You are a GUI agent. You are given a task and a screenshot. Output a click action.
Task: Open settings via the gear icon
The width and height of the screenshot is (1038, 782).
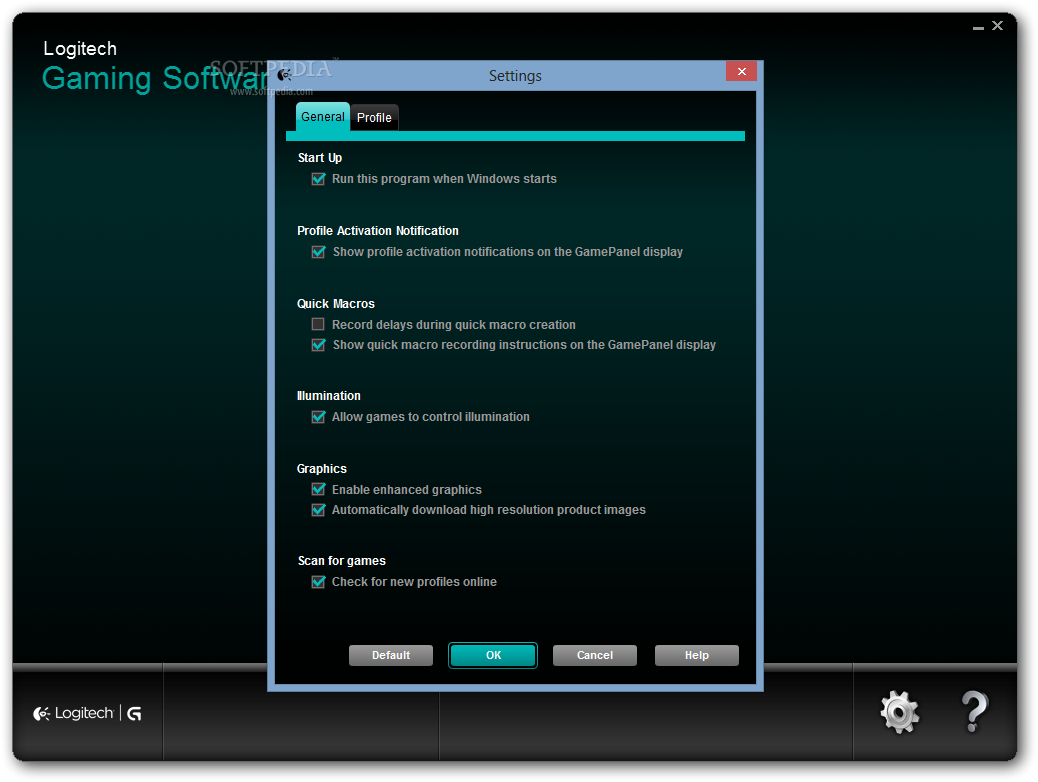tap(899, 712)
